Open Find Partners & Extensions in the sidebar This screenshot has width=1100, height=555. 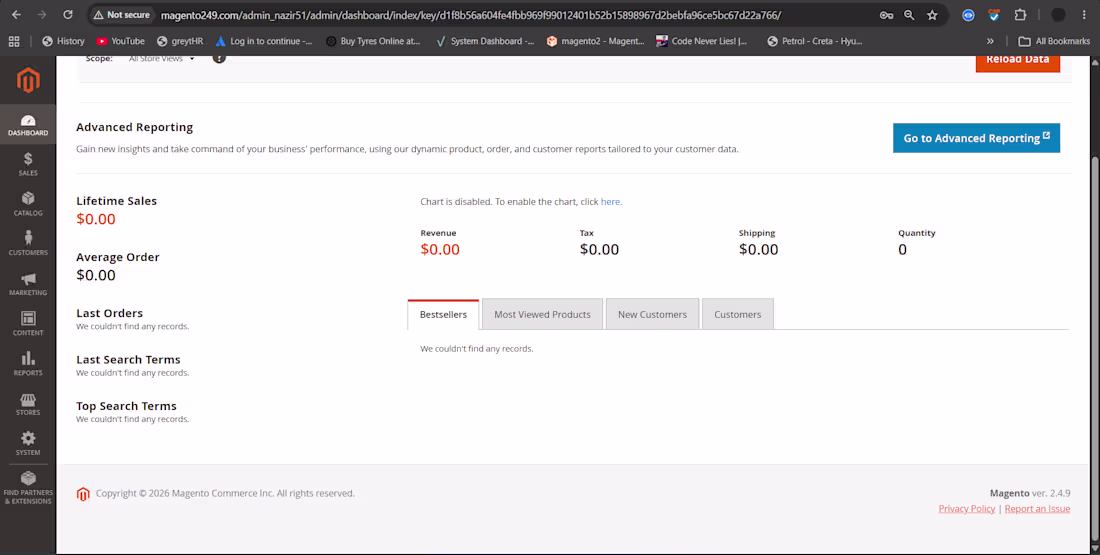coord(28,488)
